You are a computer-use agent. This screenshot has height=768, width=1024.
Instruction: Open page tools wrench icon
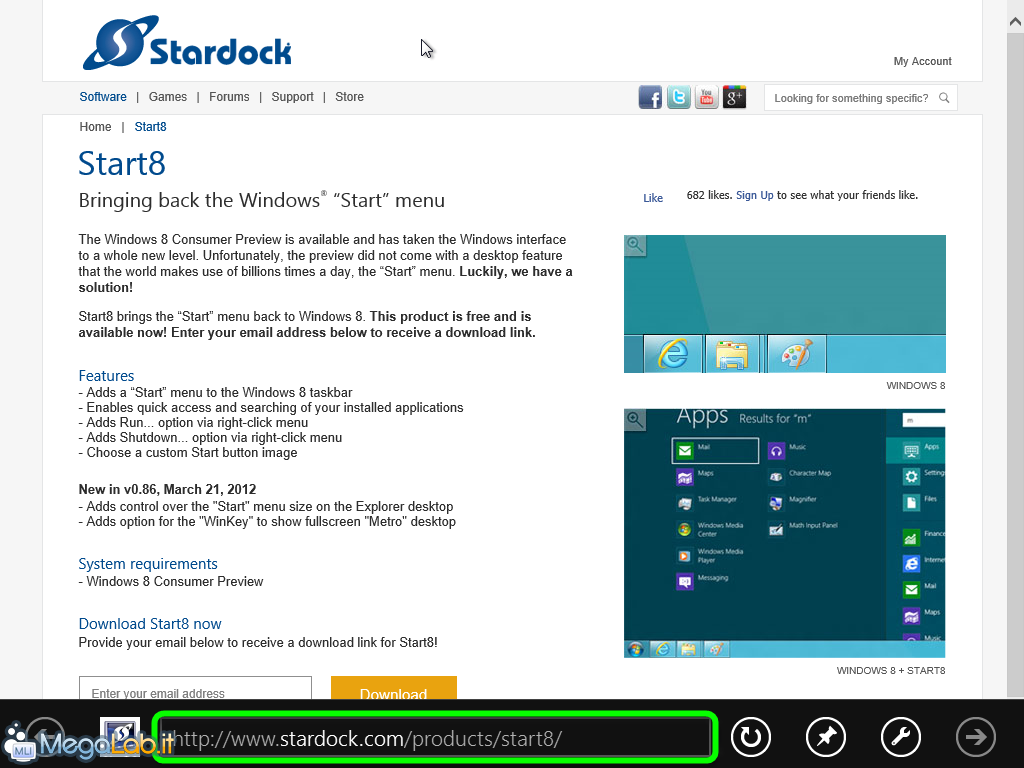[x=901, y=737]
